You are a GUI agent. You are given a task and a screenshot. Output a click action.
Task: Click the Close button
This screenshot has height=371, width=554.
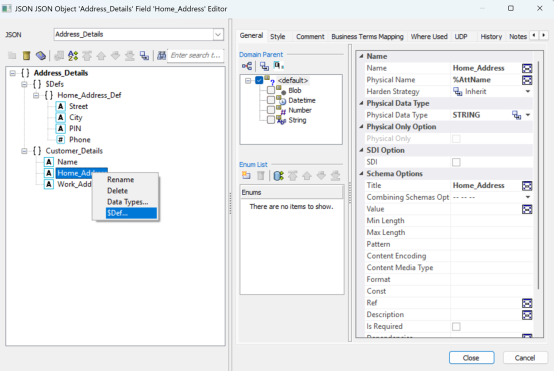(471, 358)
